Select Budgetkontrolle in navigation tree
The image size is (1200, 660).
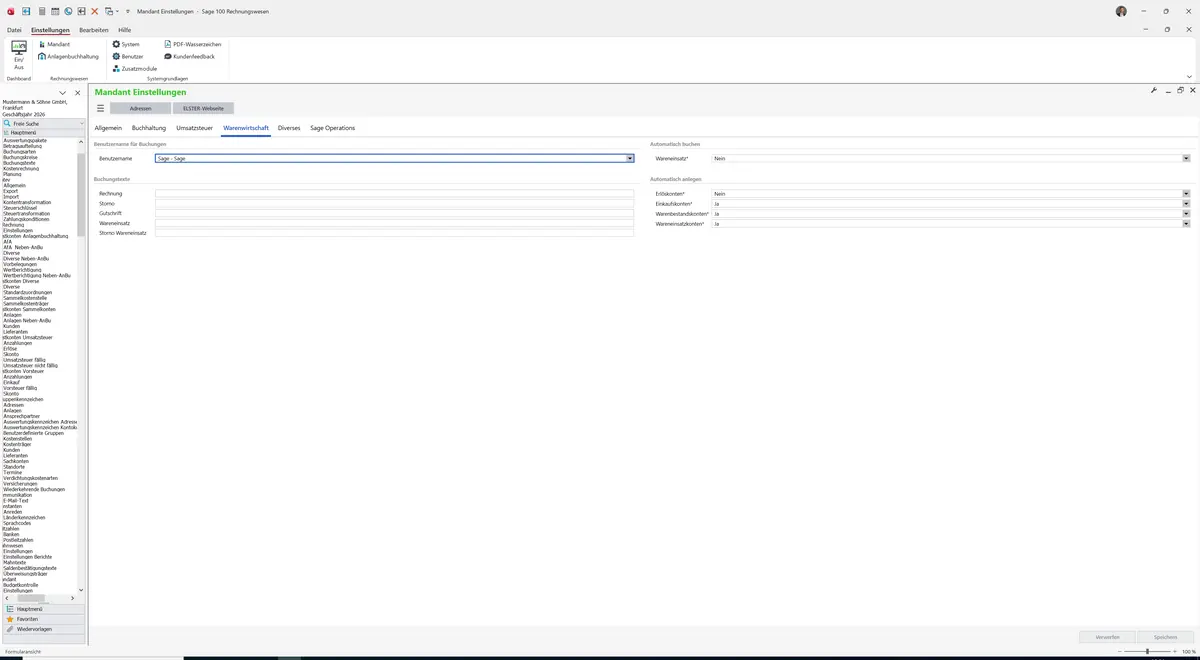[x=20, y=585]
